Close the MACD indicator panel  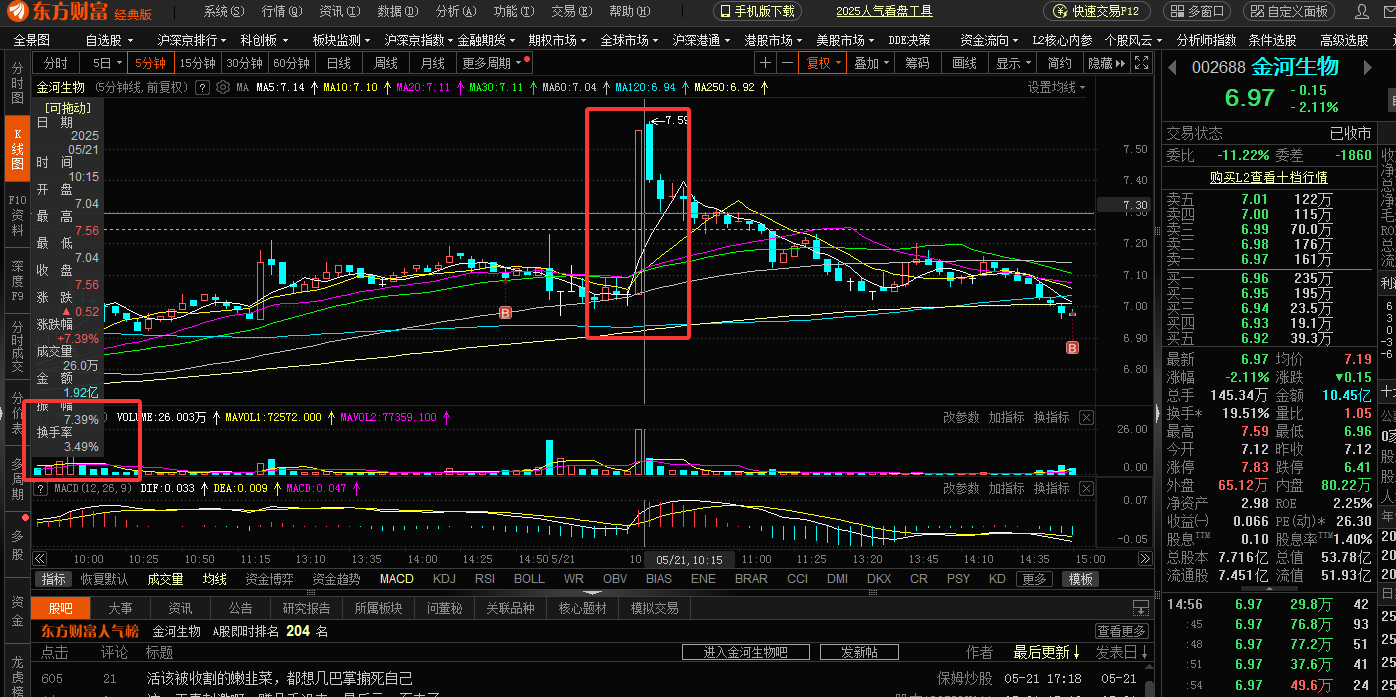(x=1086, y=488)
